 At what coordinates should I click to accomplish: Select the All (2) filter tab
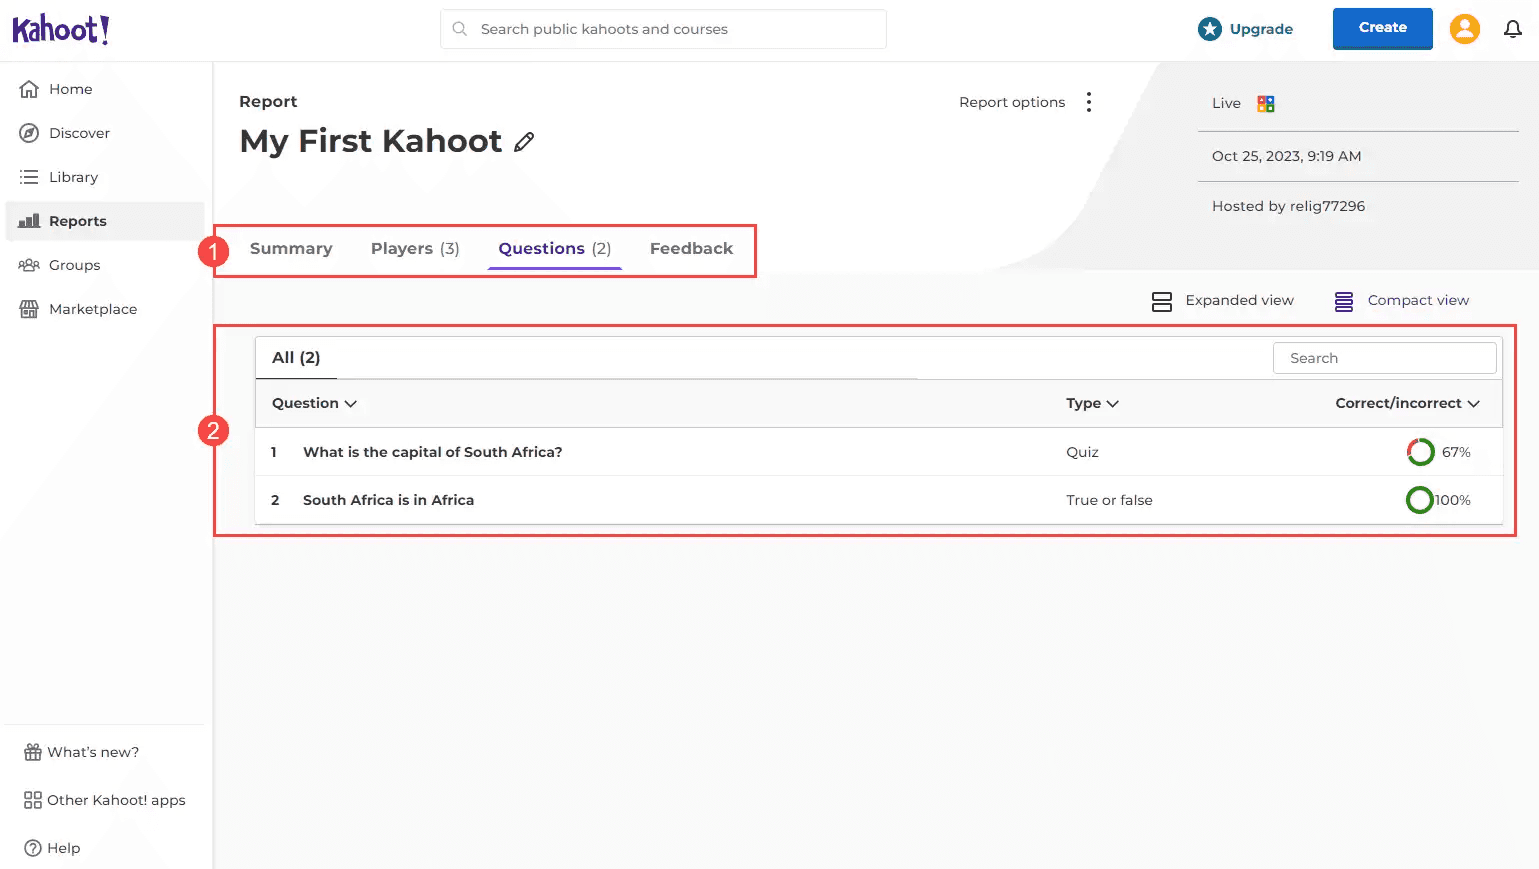(x=296, y=358)
